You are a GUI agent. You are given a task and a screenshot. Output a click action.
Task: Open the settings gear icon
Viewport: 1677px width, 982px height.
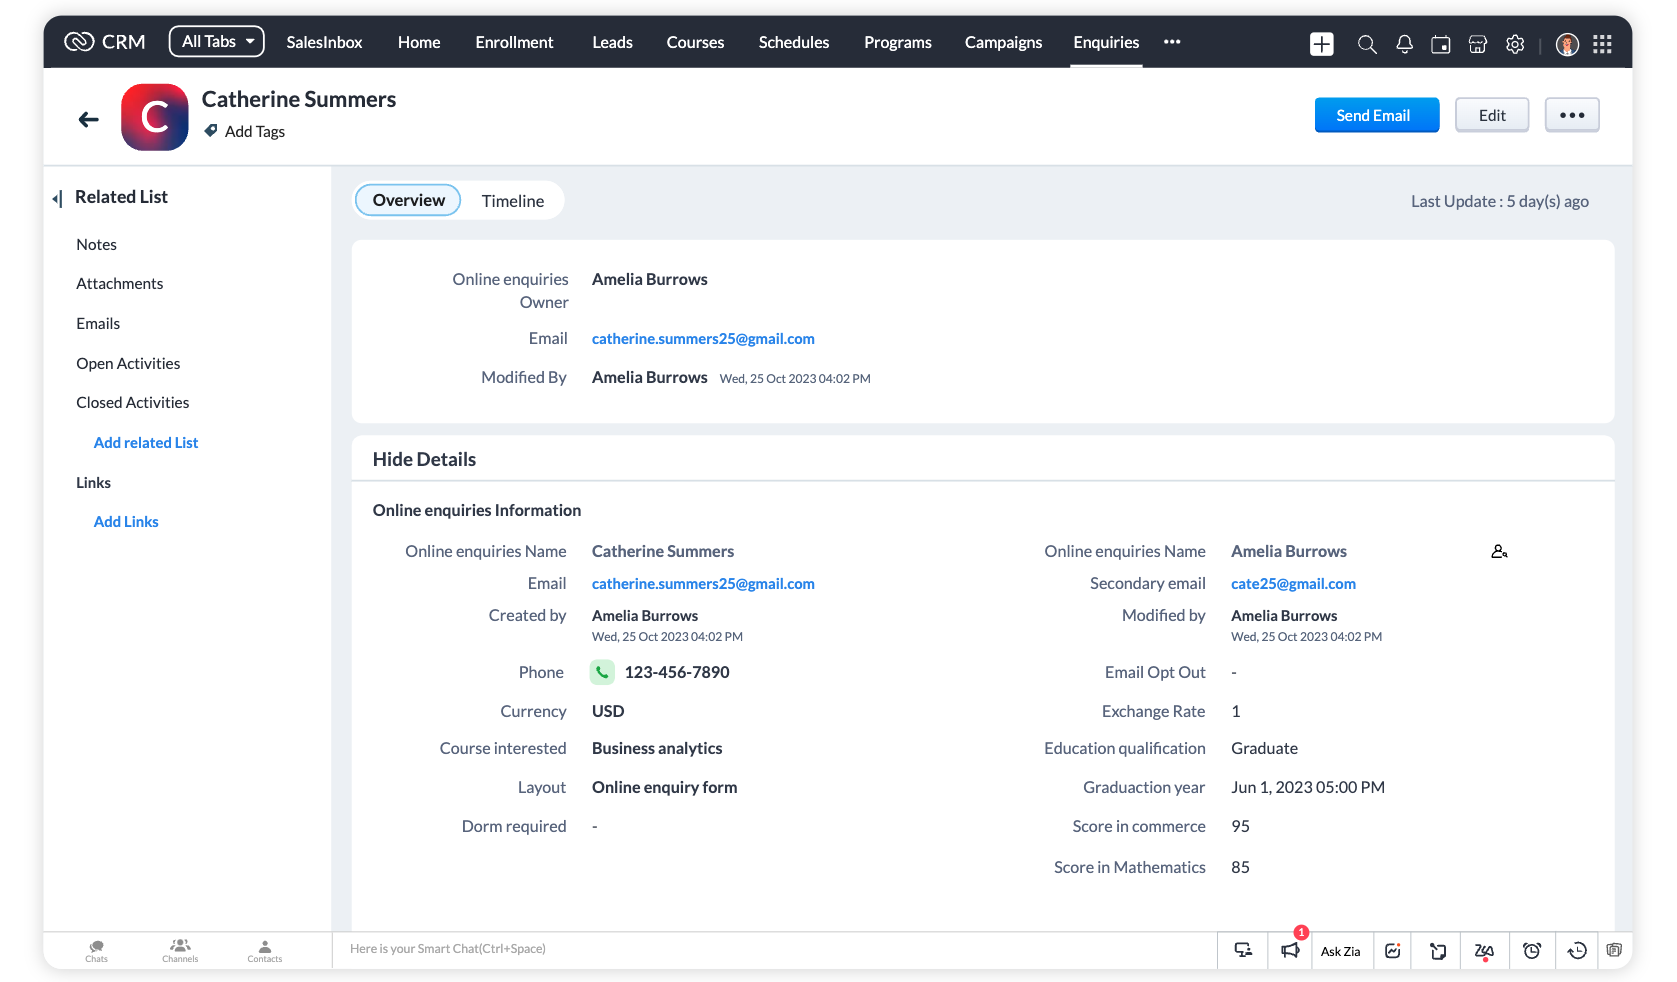point(1515,44)
